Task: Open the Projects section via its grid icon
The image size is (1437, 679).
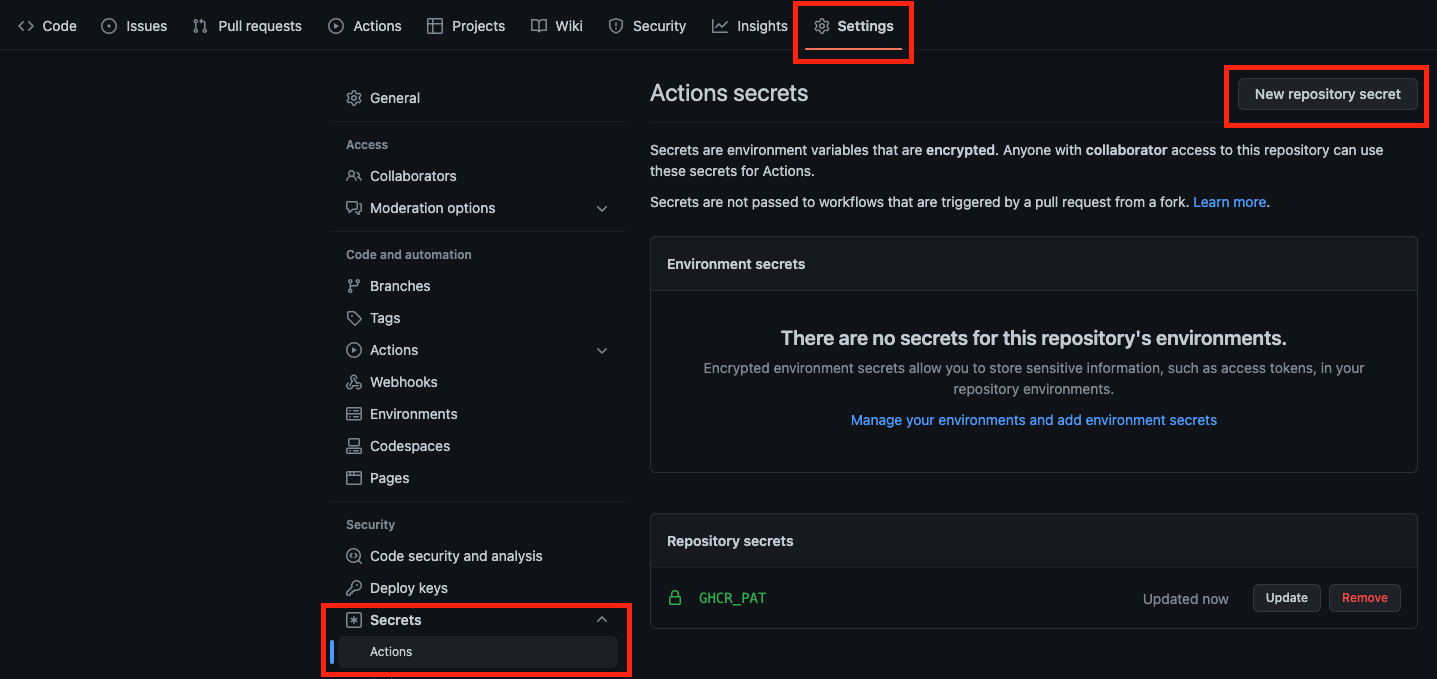Action: coord(435,26)
